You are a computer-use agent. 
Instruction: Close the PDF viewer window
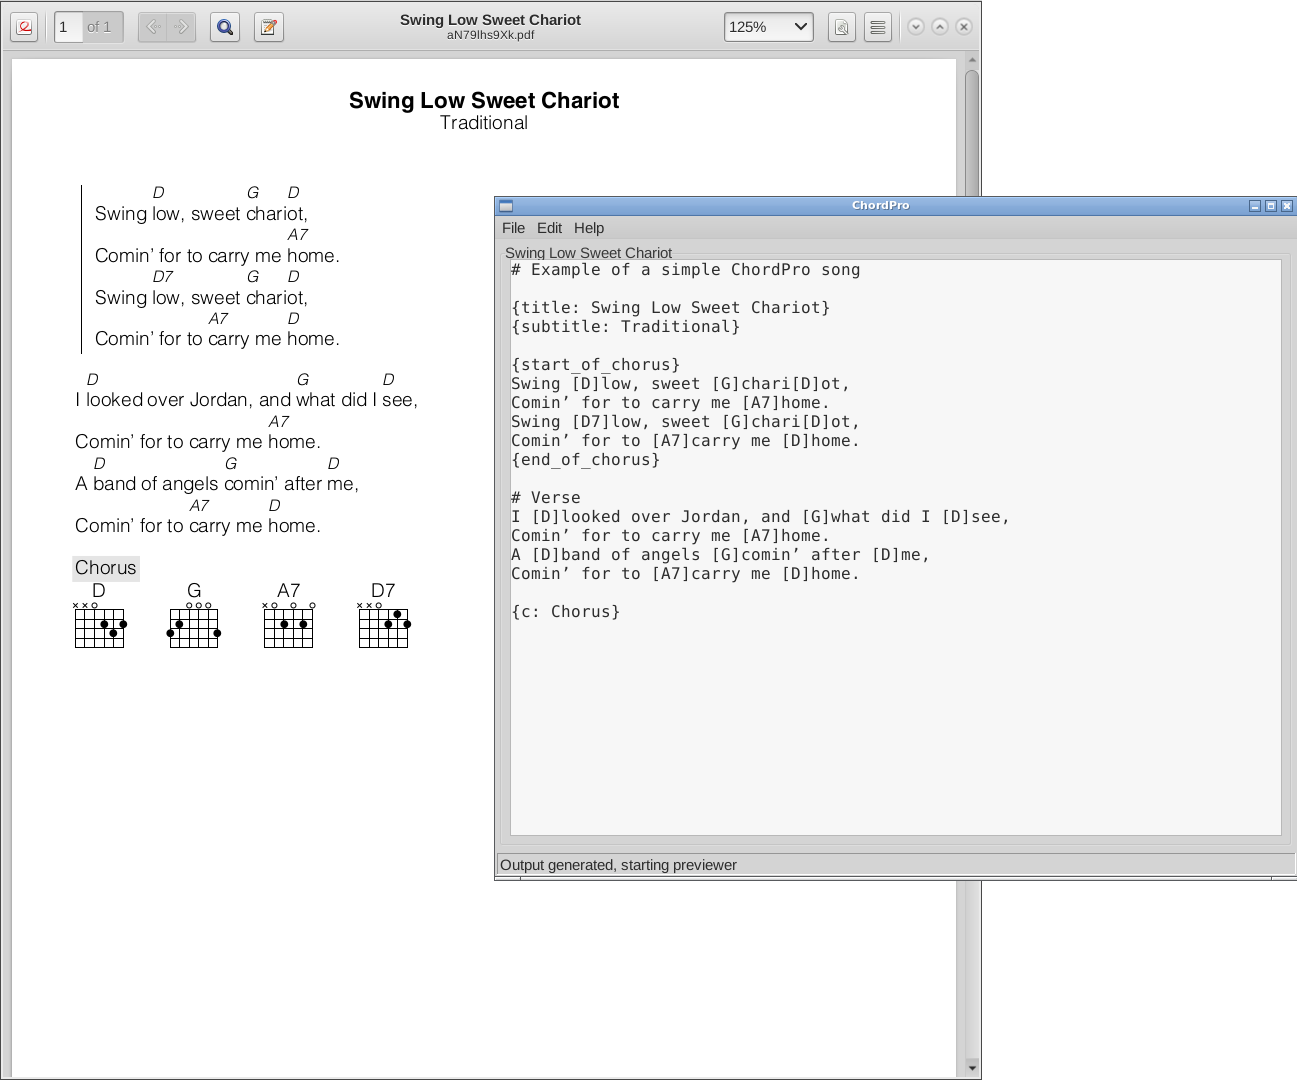coord(964,27)
